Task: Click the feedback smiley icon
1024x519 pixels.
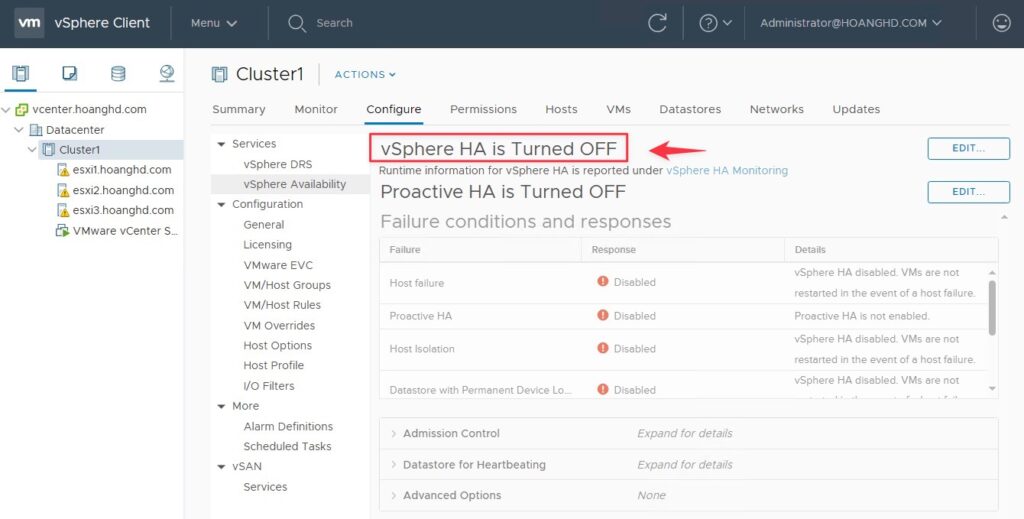Action: (x=1001, y=23)
